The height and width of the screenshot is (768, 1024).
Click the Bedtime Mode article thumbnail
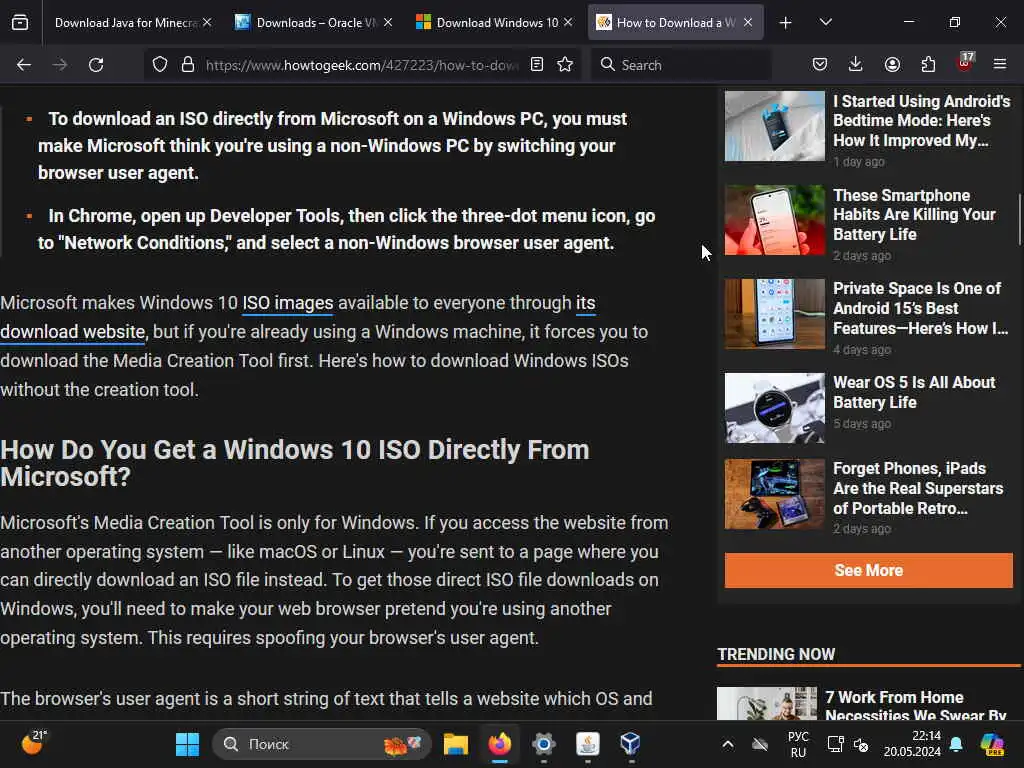(x=775, y=126)
